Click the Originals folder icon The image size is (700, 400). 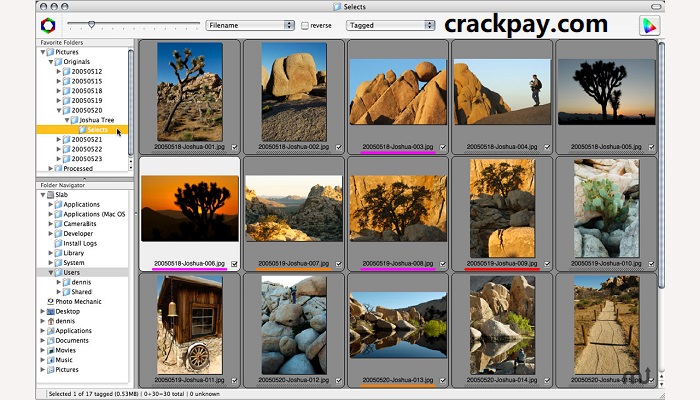[x=58, y=62]
